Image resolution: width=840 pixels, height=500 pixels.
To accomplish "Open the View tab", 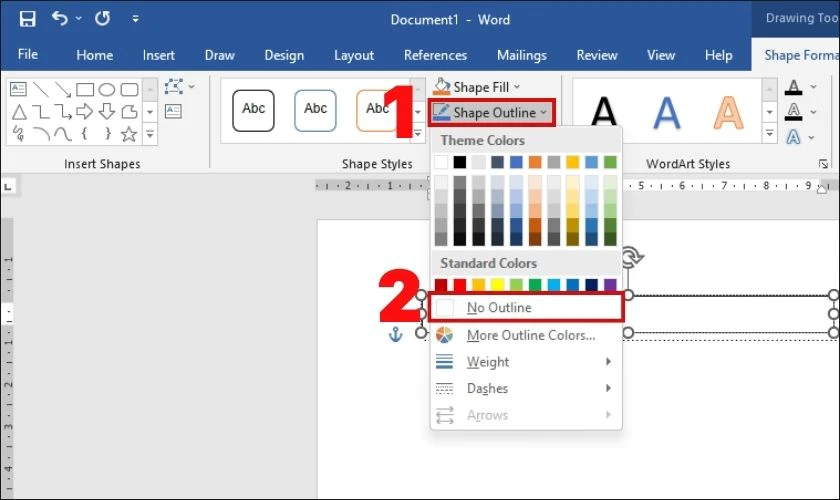I will pos(661,55).
